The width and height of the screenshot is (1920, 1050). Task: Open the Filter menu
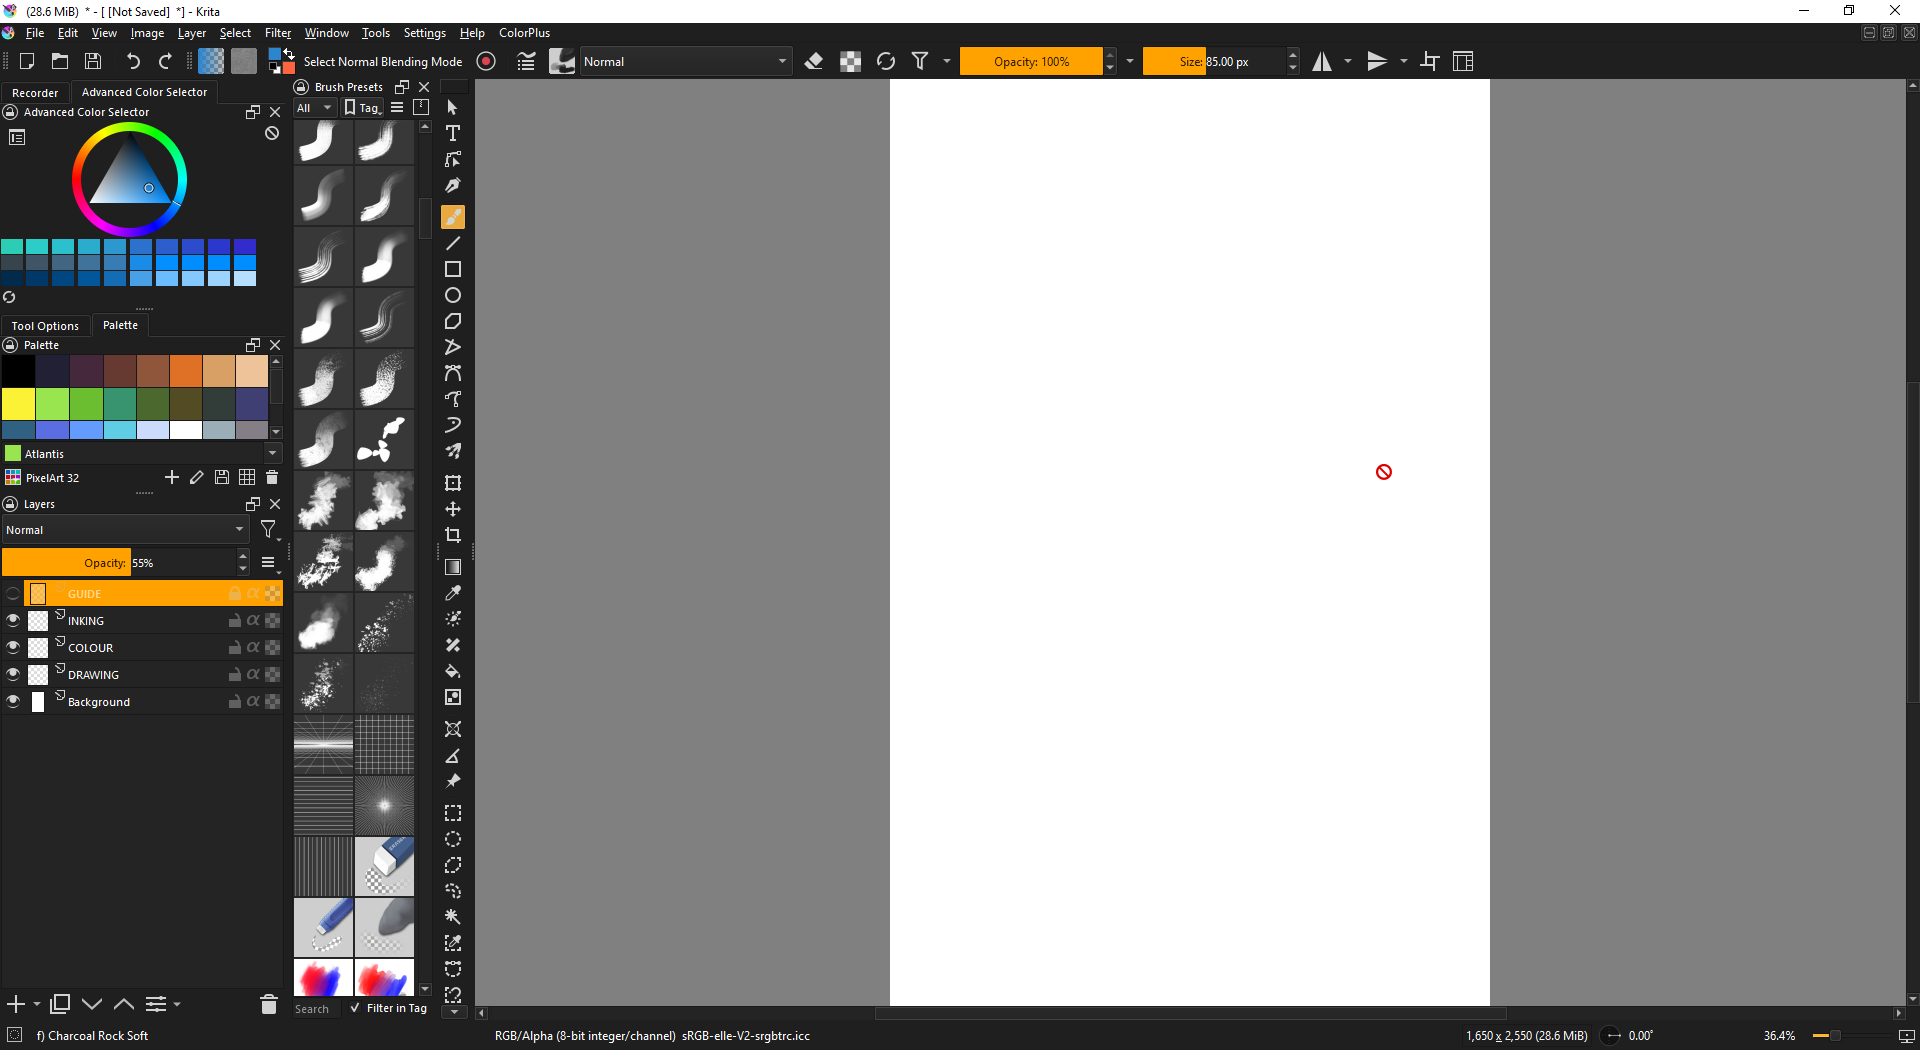tap(277, 33)
